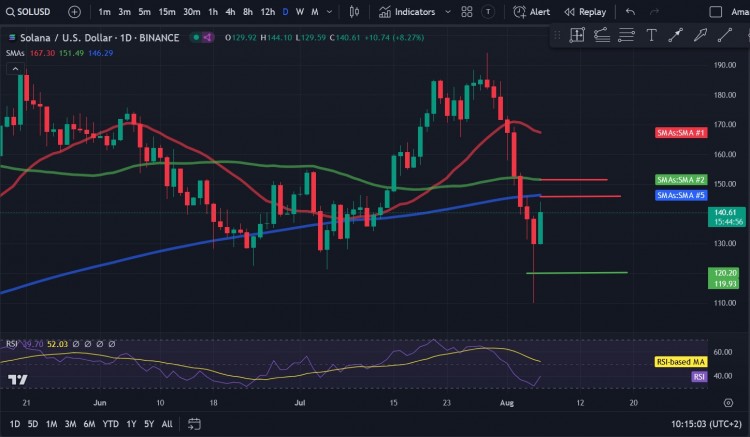Select the weekly W timeframe
Image resolution: width=750 pixels, height=437 pixels.
300,12
